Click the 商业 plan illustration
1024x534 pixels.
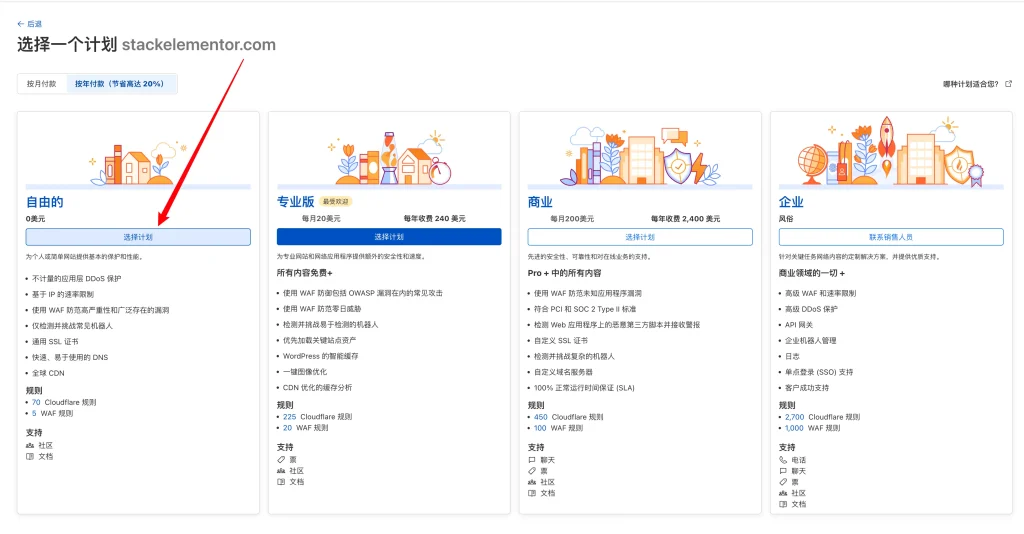640,155
